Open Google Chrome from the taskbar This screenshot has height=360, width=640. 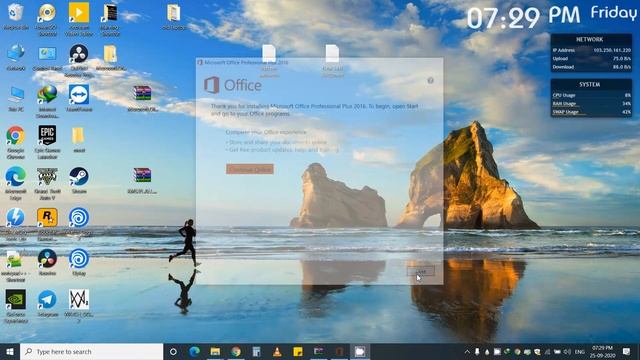coord(236,351)
